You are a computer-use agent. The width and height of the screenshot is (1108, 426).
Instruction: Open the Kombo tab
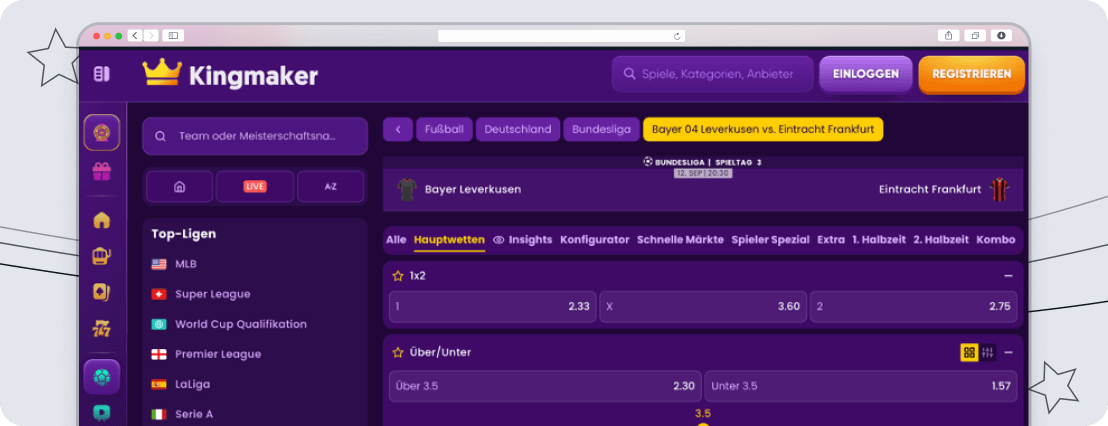click(x=996, y=239)
